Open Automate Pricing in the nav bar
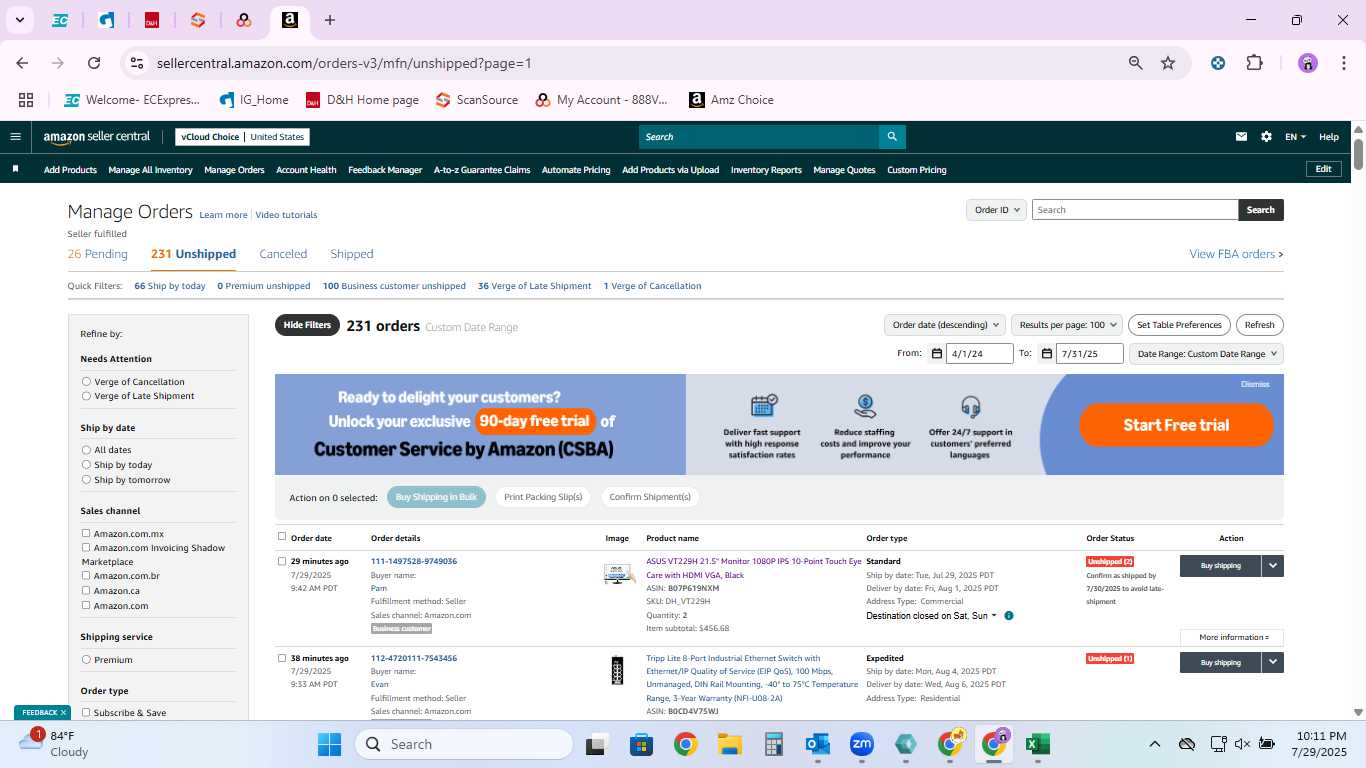 [576, 170]
